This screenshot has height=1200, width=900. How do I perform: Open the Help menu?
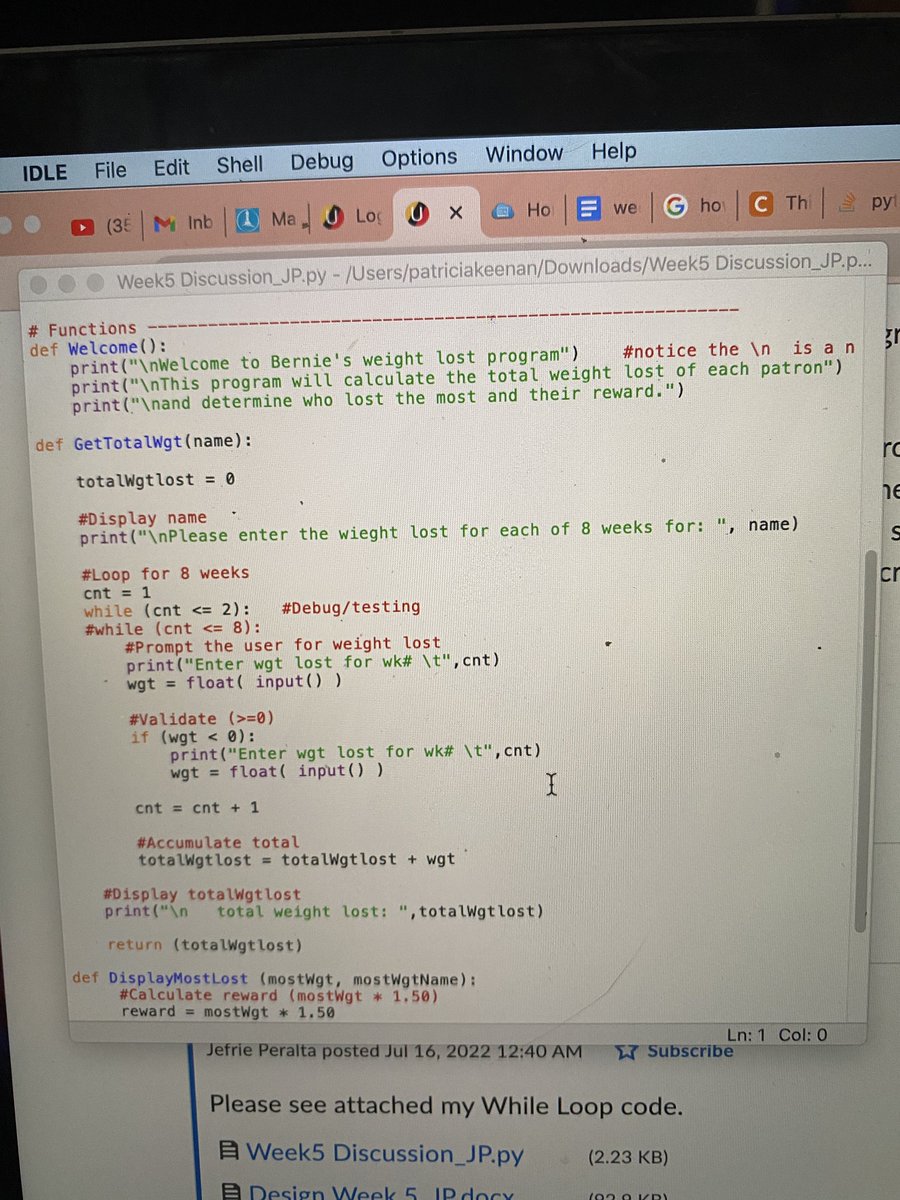[613, 151]
